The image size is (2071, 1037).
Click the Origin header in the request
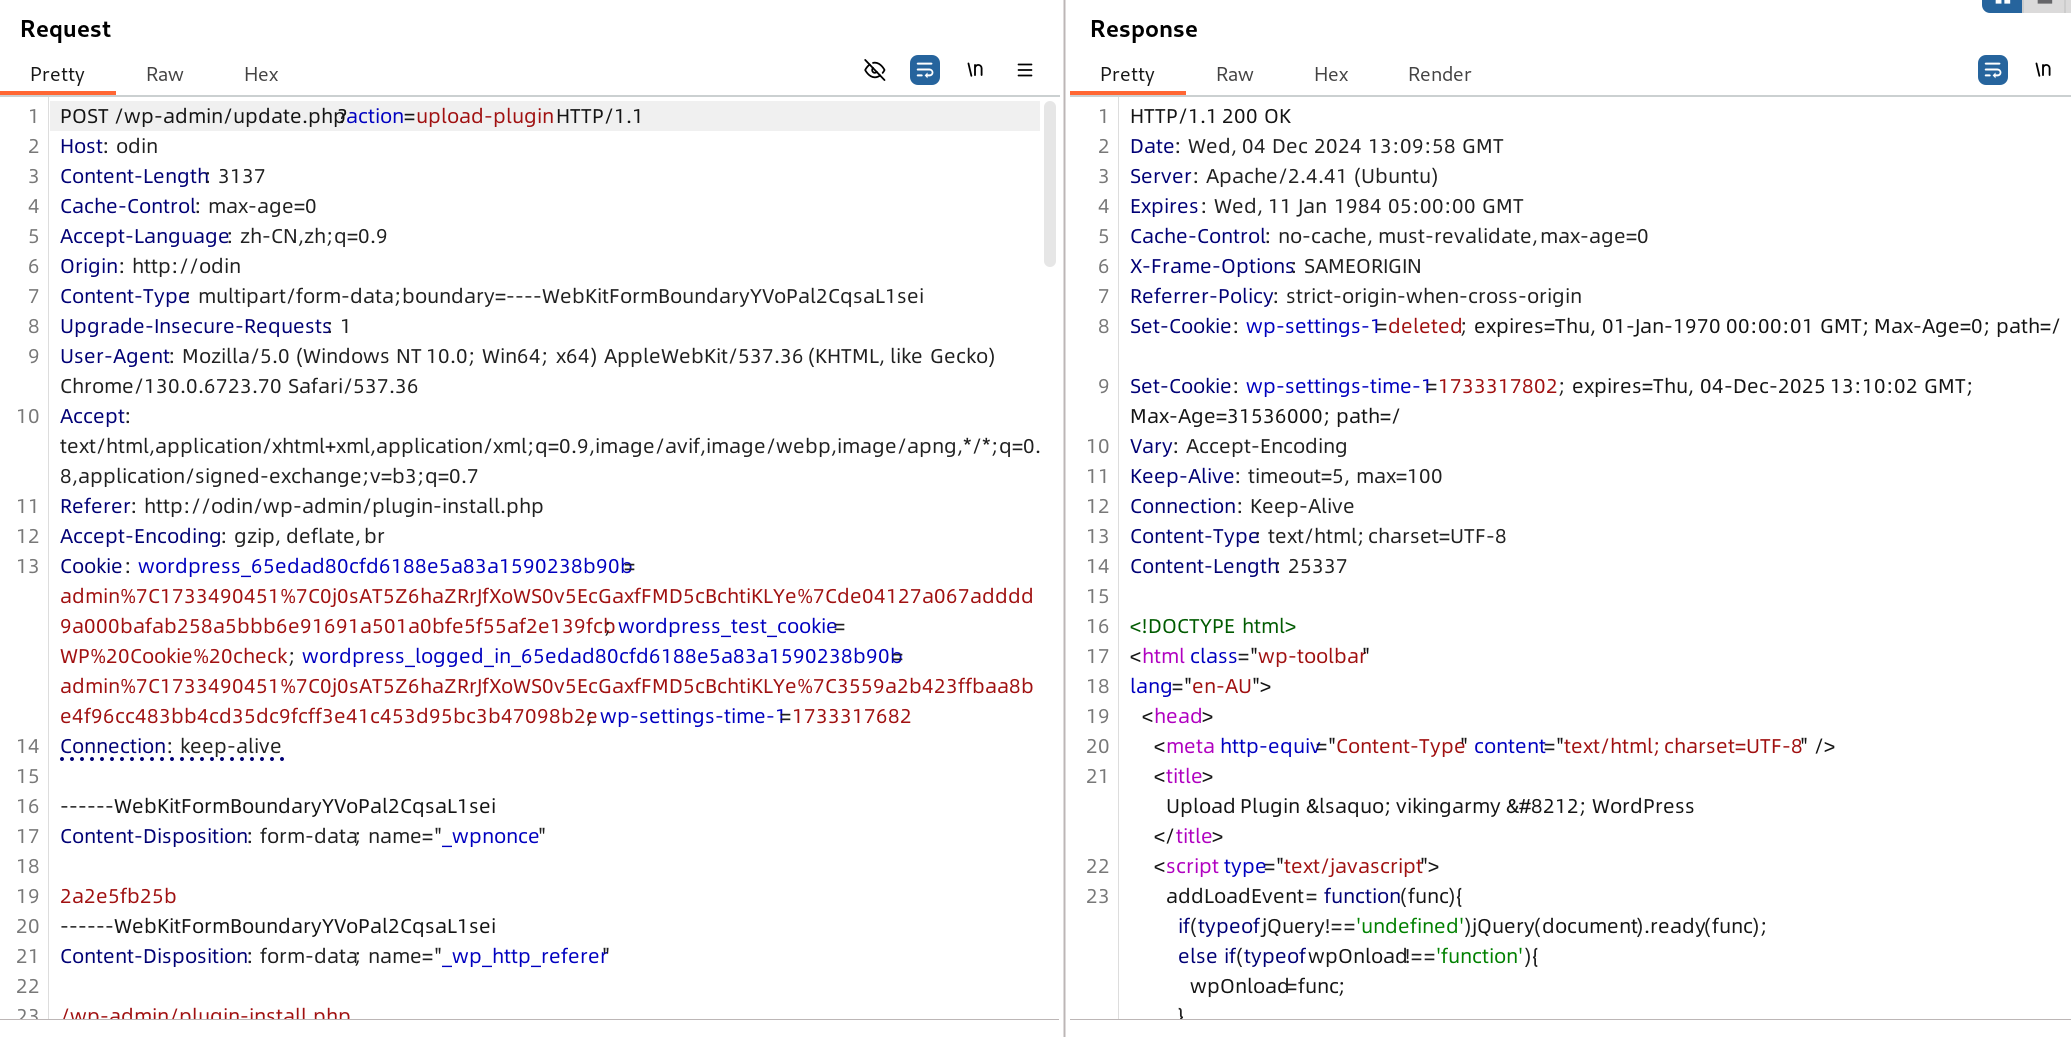[x=150, y=266]
